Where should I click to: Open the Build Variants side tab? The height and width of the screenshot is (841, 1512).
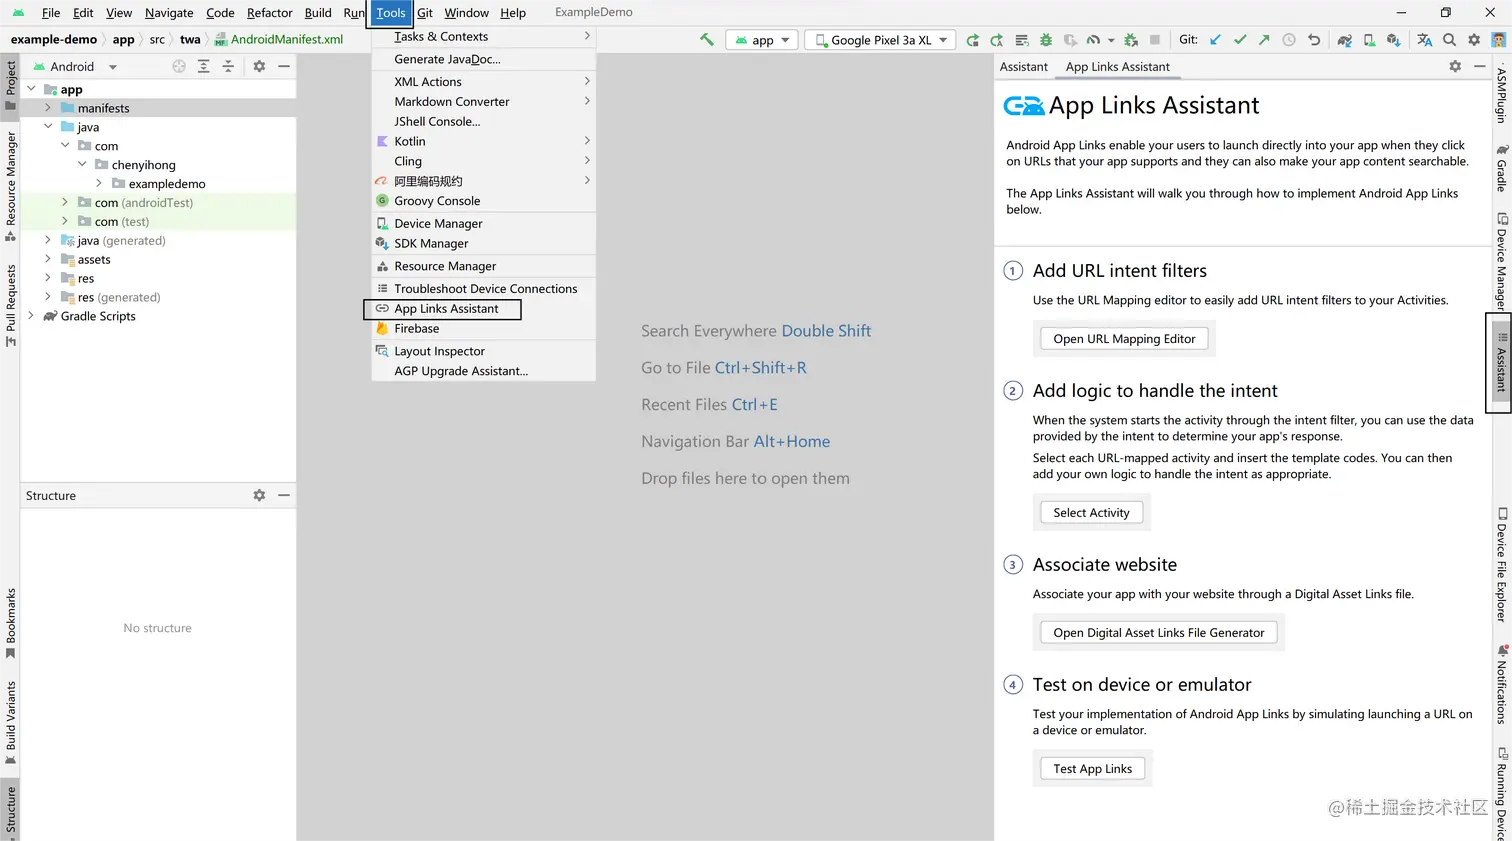(x=10, y=723)
